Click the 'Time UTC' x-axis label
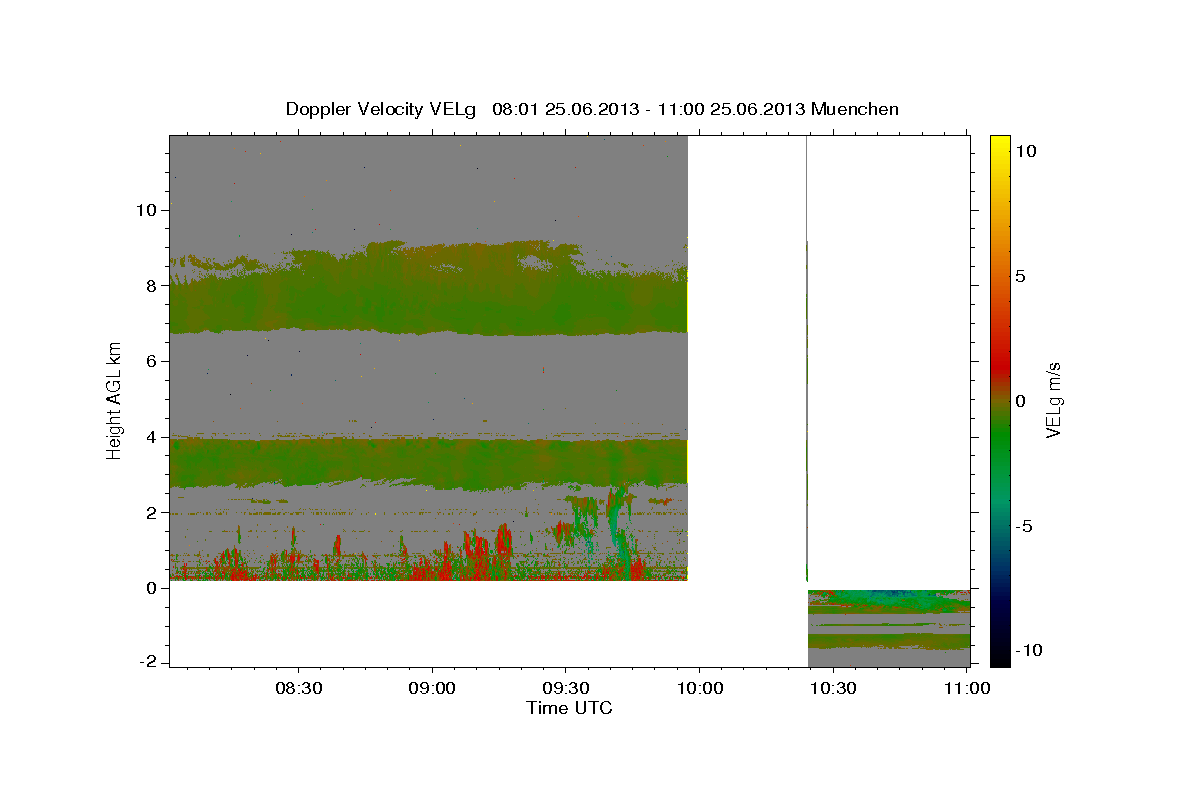 click(569, 708)
